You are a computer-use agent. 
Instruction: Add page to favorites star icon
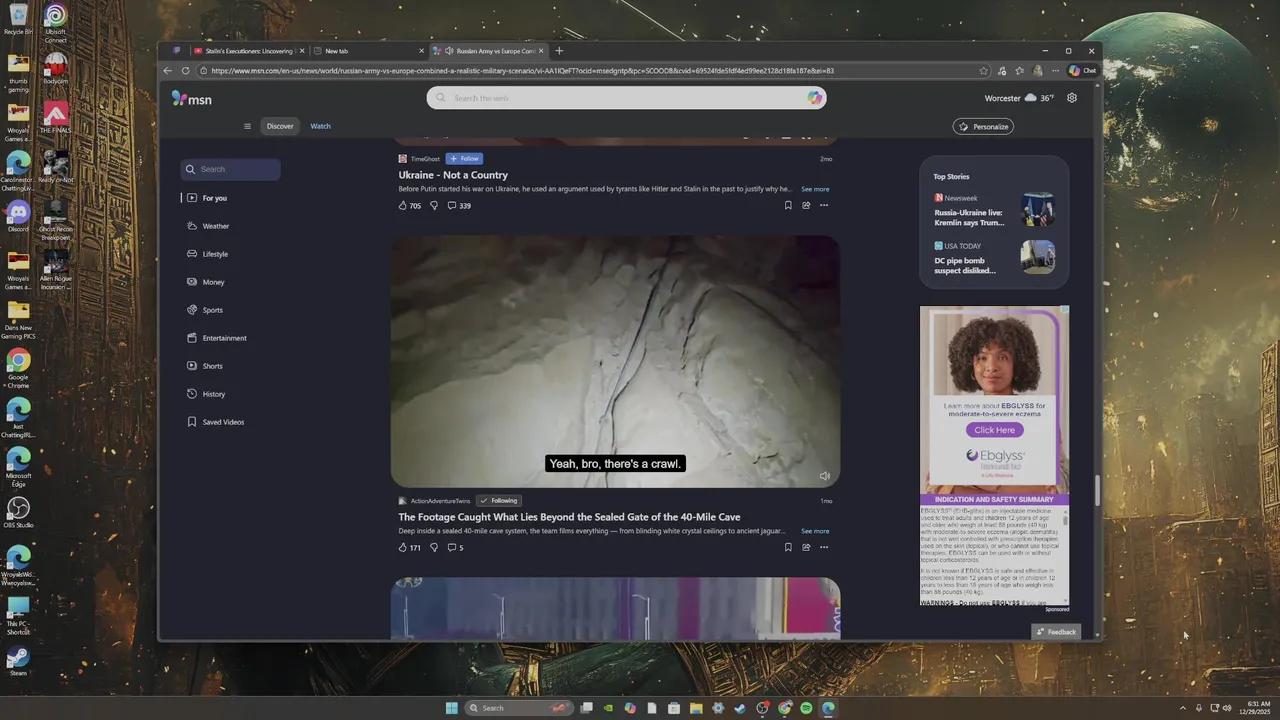point(984,71)
